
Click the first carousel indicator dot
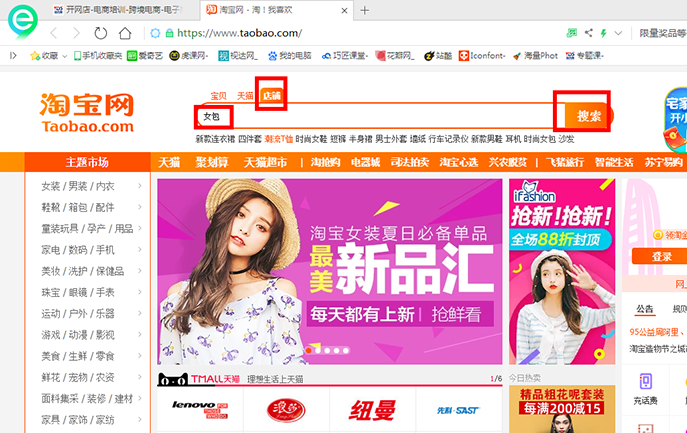(x=309, y=350)
